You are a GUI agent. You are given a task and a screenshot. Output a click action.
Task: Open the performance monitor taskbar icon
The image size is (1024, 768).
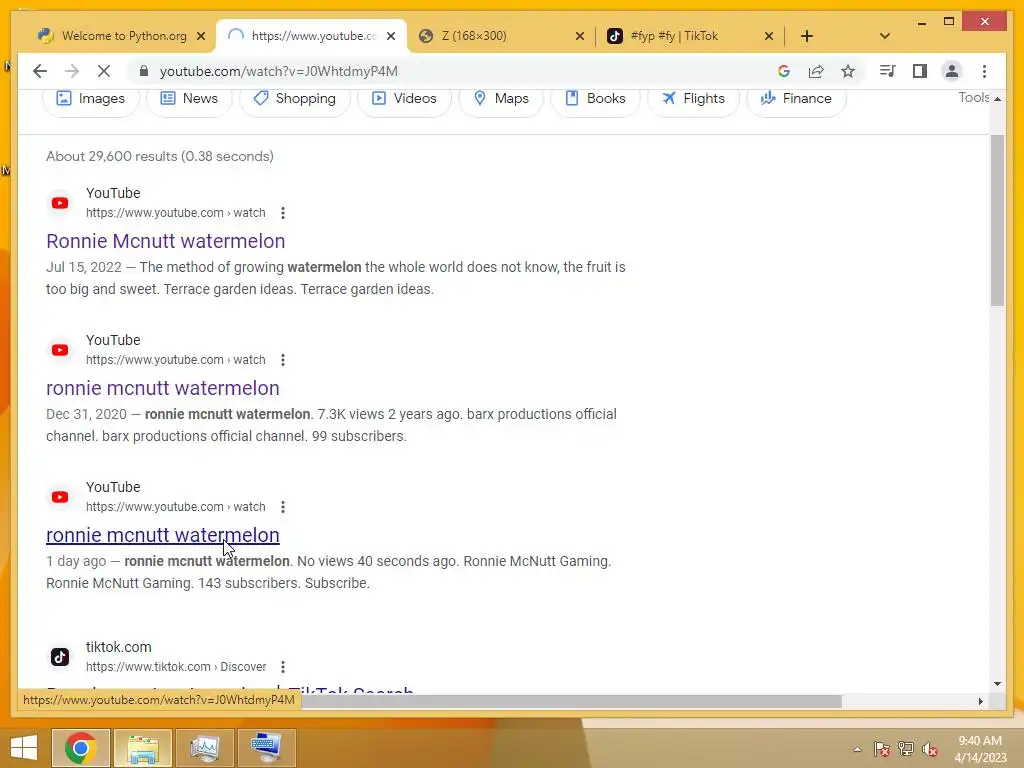(205, 748)
